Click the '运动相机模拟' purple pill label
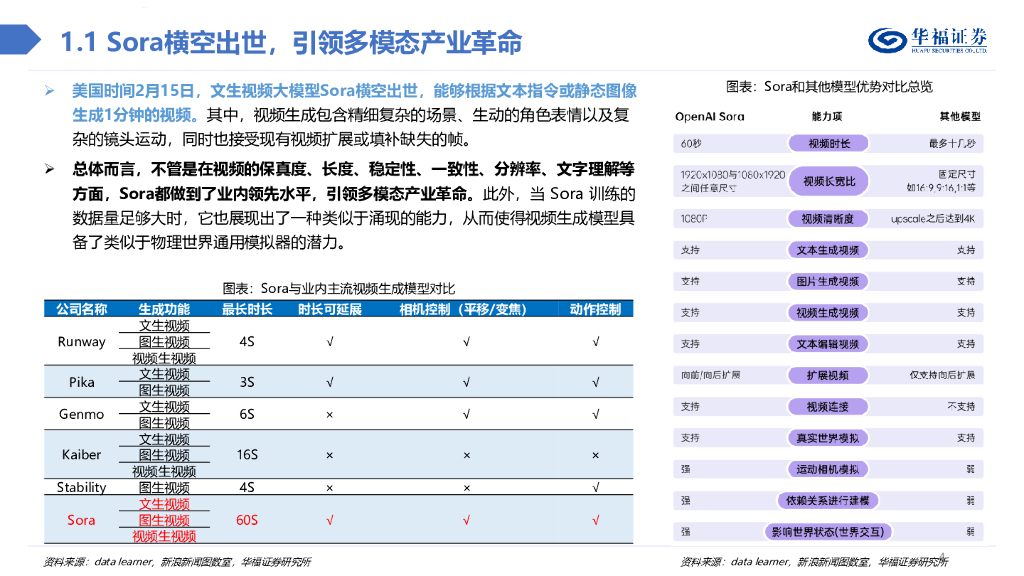 [828, 470]
